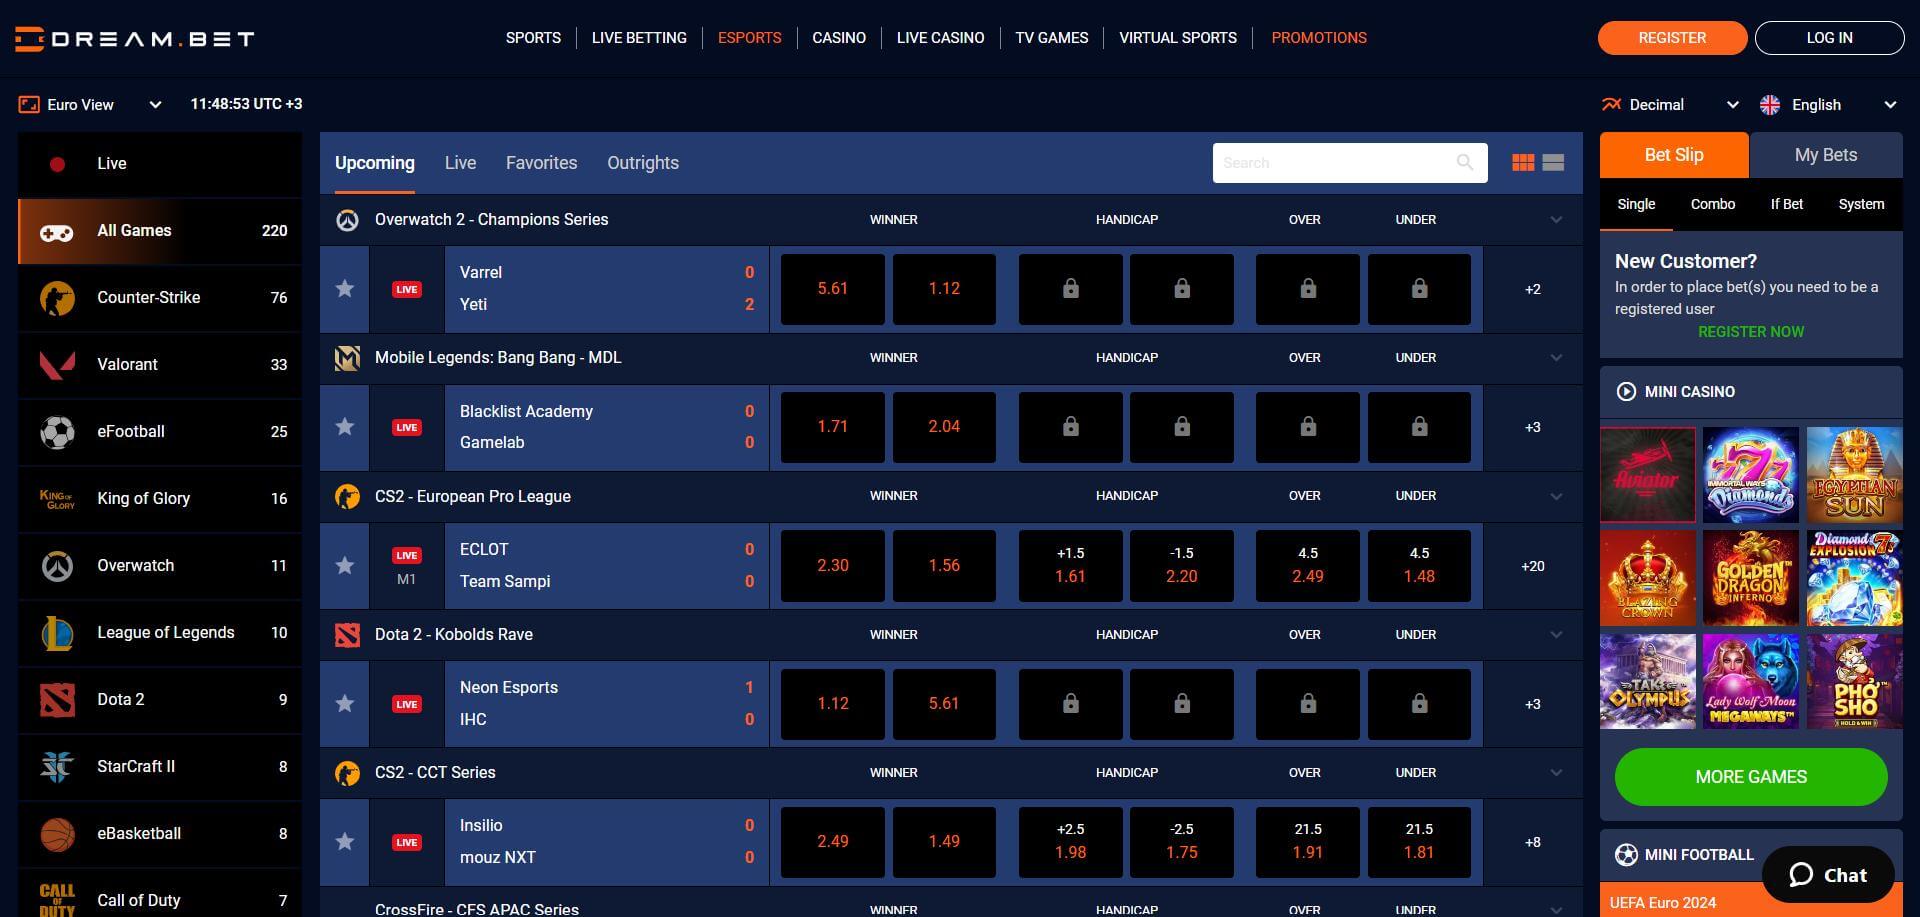Favorite the ECLOT vs Team Sampi match
Screen dimensions: 1920x917
click(344, 565)
